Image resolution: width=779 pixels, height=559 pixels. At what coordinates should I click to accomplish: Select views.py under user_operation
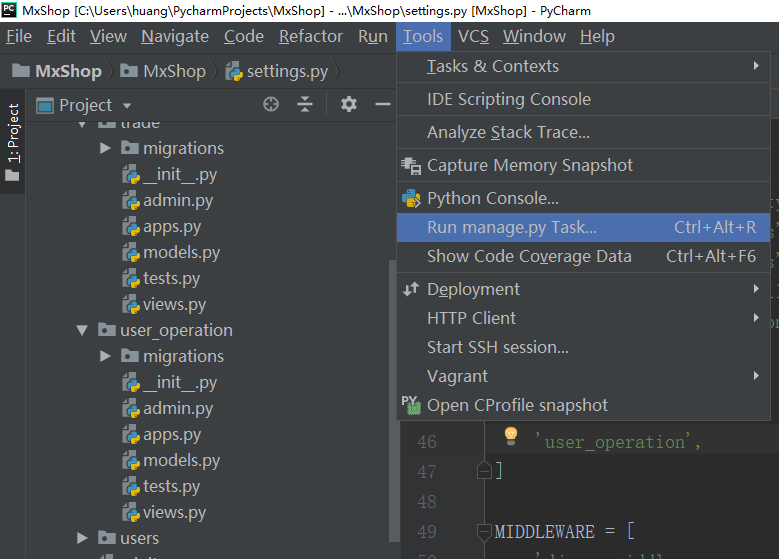coord(164,512)
